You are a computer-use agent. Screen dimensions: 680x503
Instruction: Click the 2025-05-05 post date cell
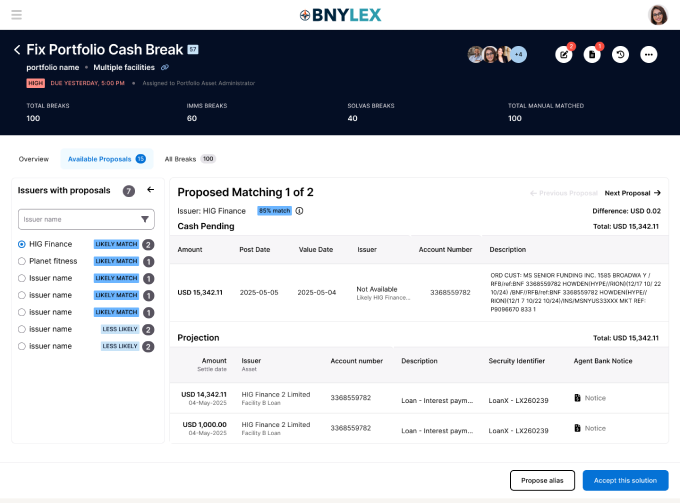[259, 293]
